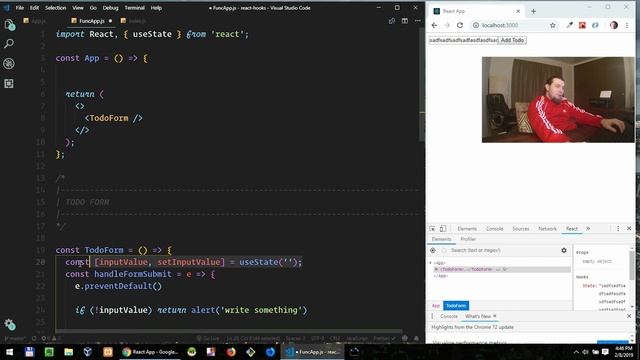Select the React tab in DevTools
Image resolution: width=640 pixels, height=360 pixels.
(x=571, y=229)
